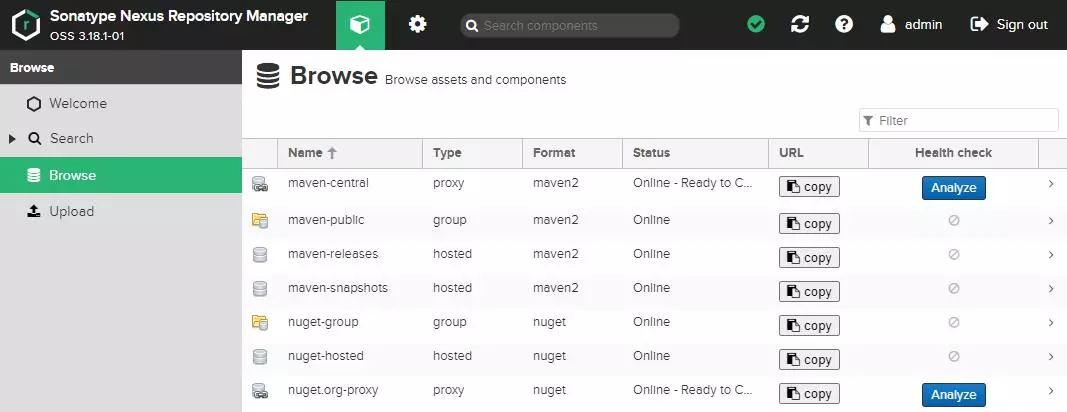Open Upload in the sidebar menu

click(x=71, y=211)
